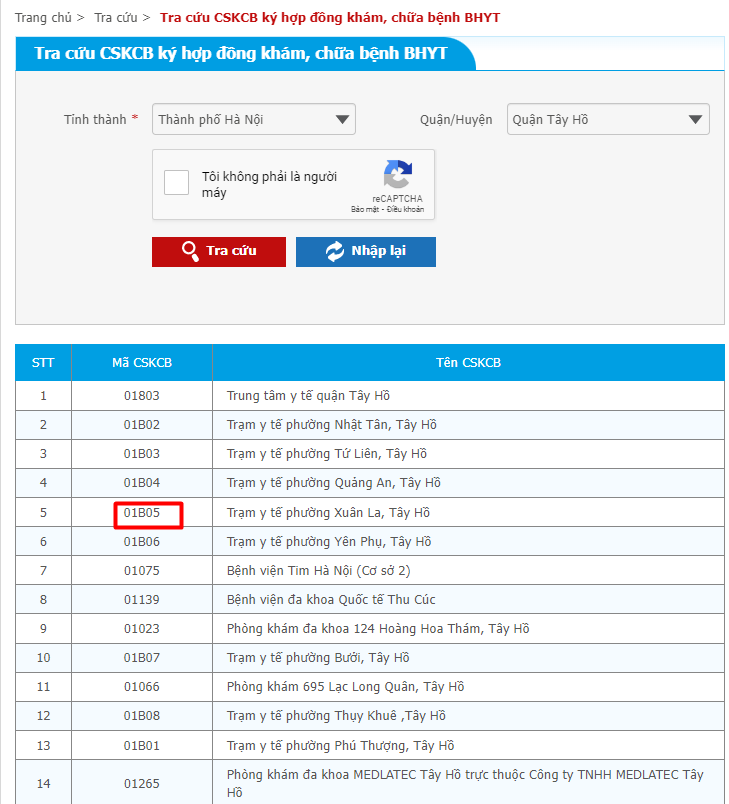Expand the Quận/Huyện dropdown

608,119
